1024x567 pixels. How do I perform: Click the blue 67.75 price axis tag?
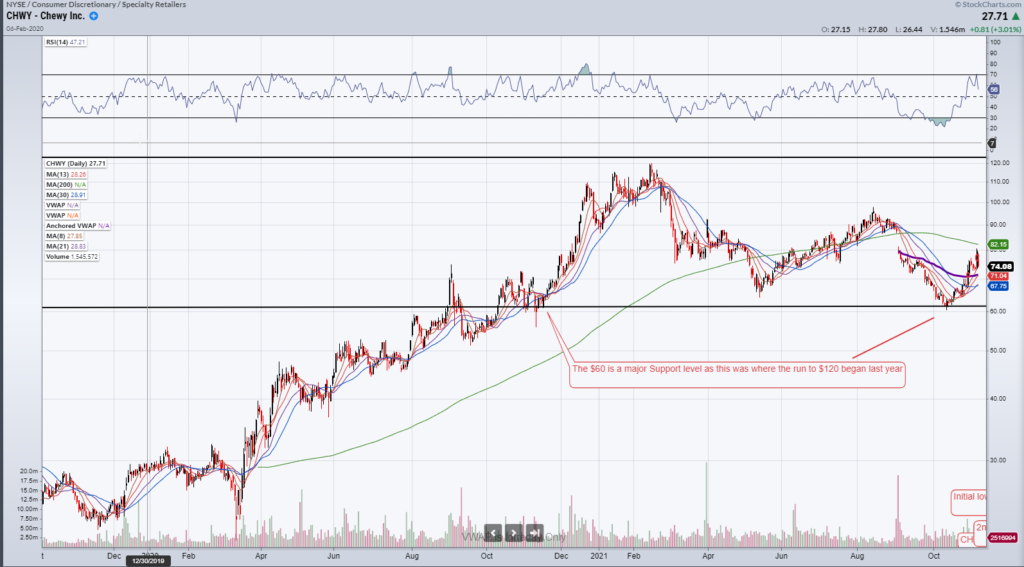click(x=999, y=286)
